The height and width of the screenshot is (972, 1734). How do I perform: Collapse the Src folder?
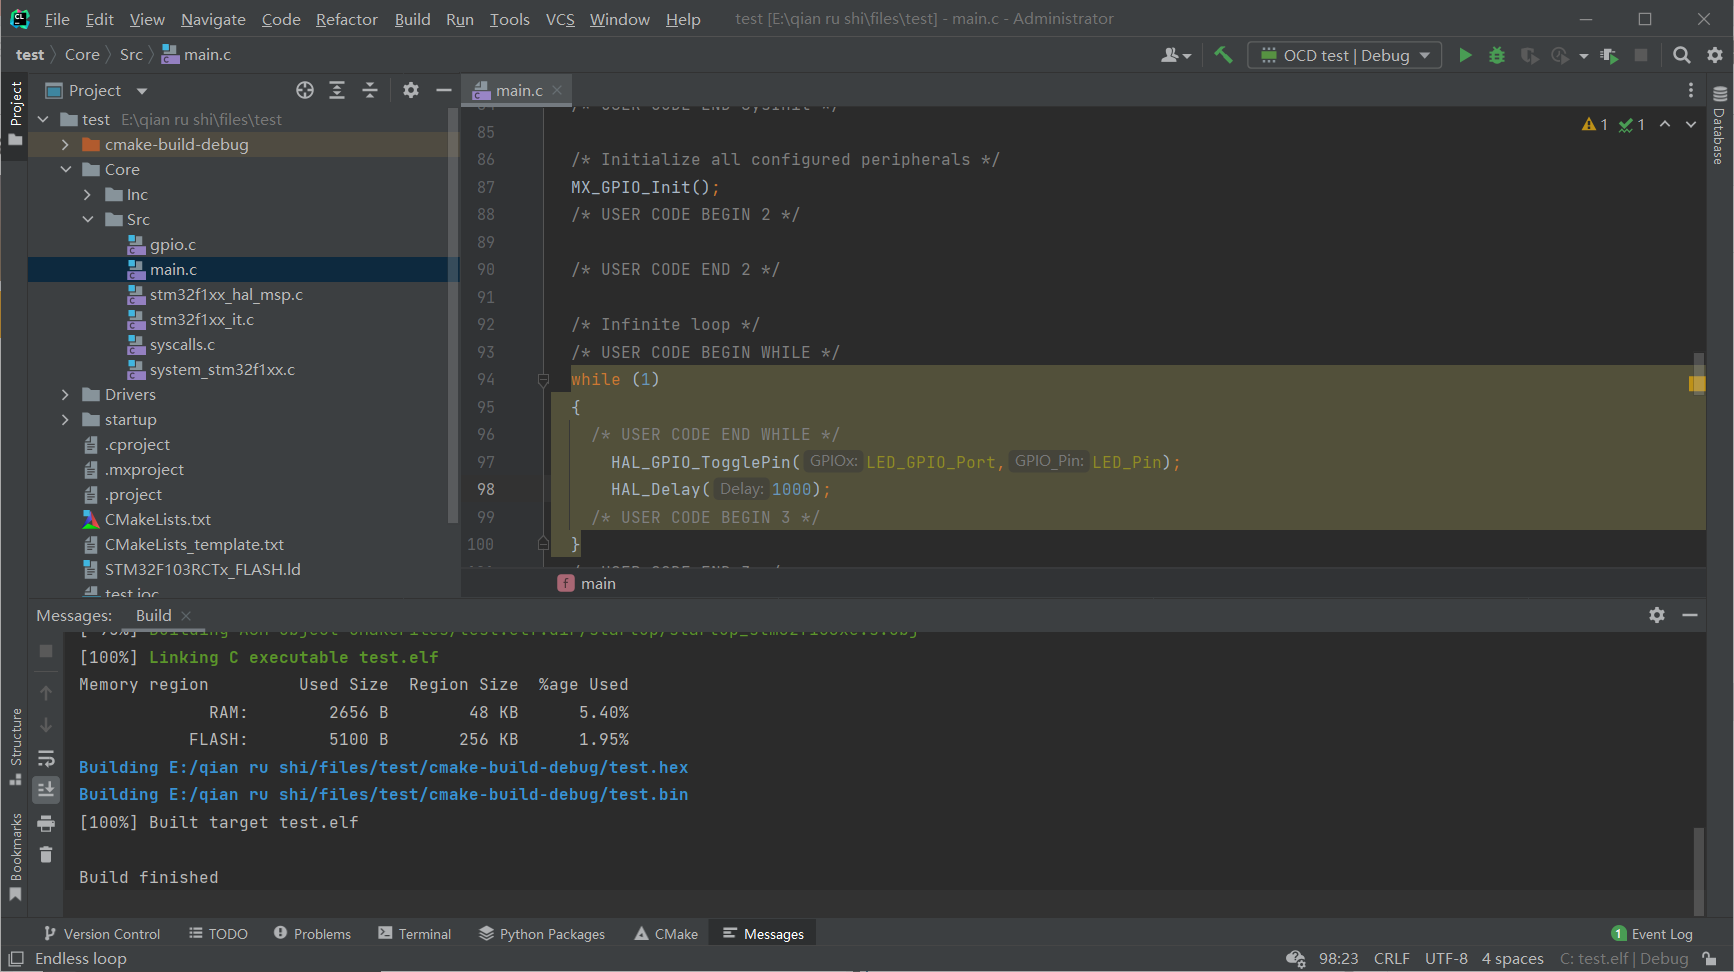[88, 219]
